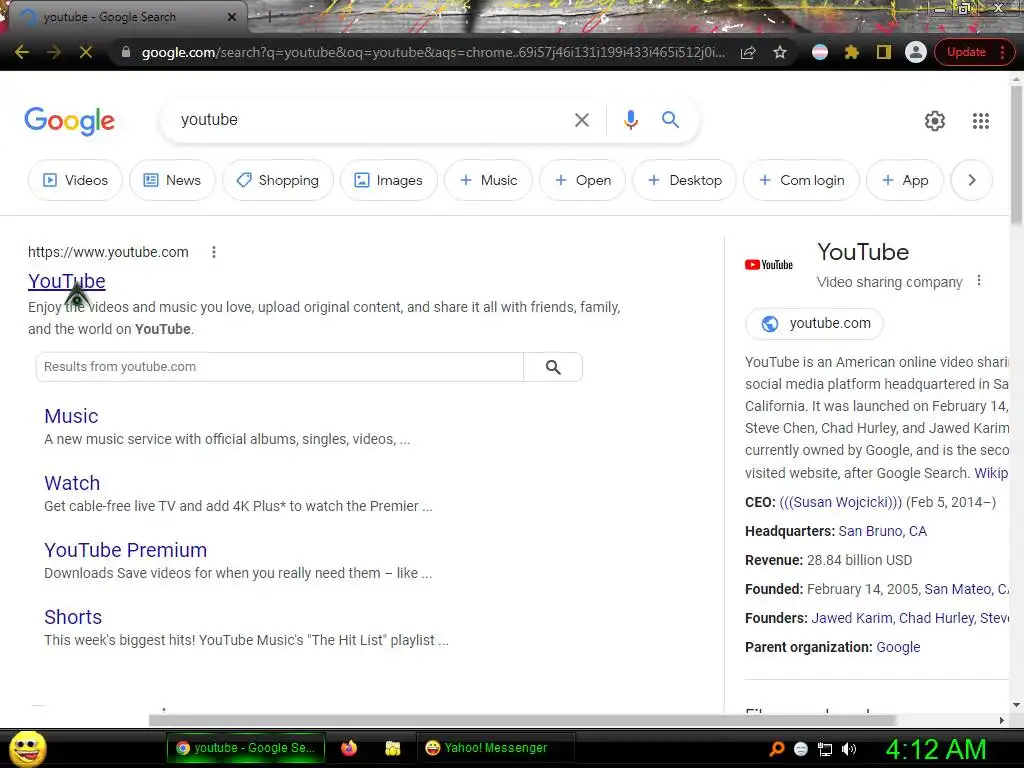Open Google parent organization link

click(x=898, y=647)
